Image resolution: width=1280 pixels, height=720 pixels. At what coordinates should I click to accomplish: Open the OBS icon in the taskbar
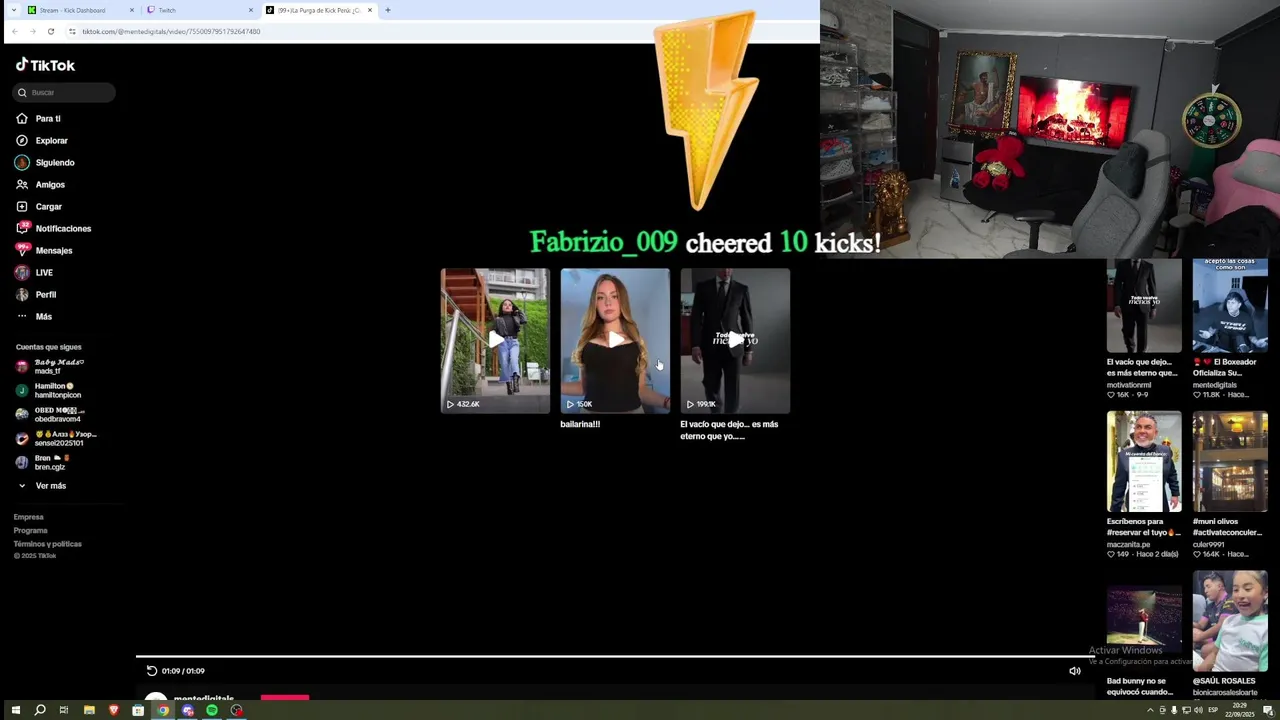[236, 710]
